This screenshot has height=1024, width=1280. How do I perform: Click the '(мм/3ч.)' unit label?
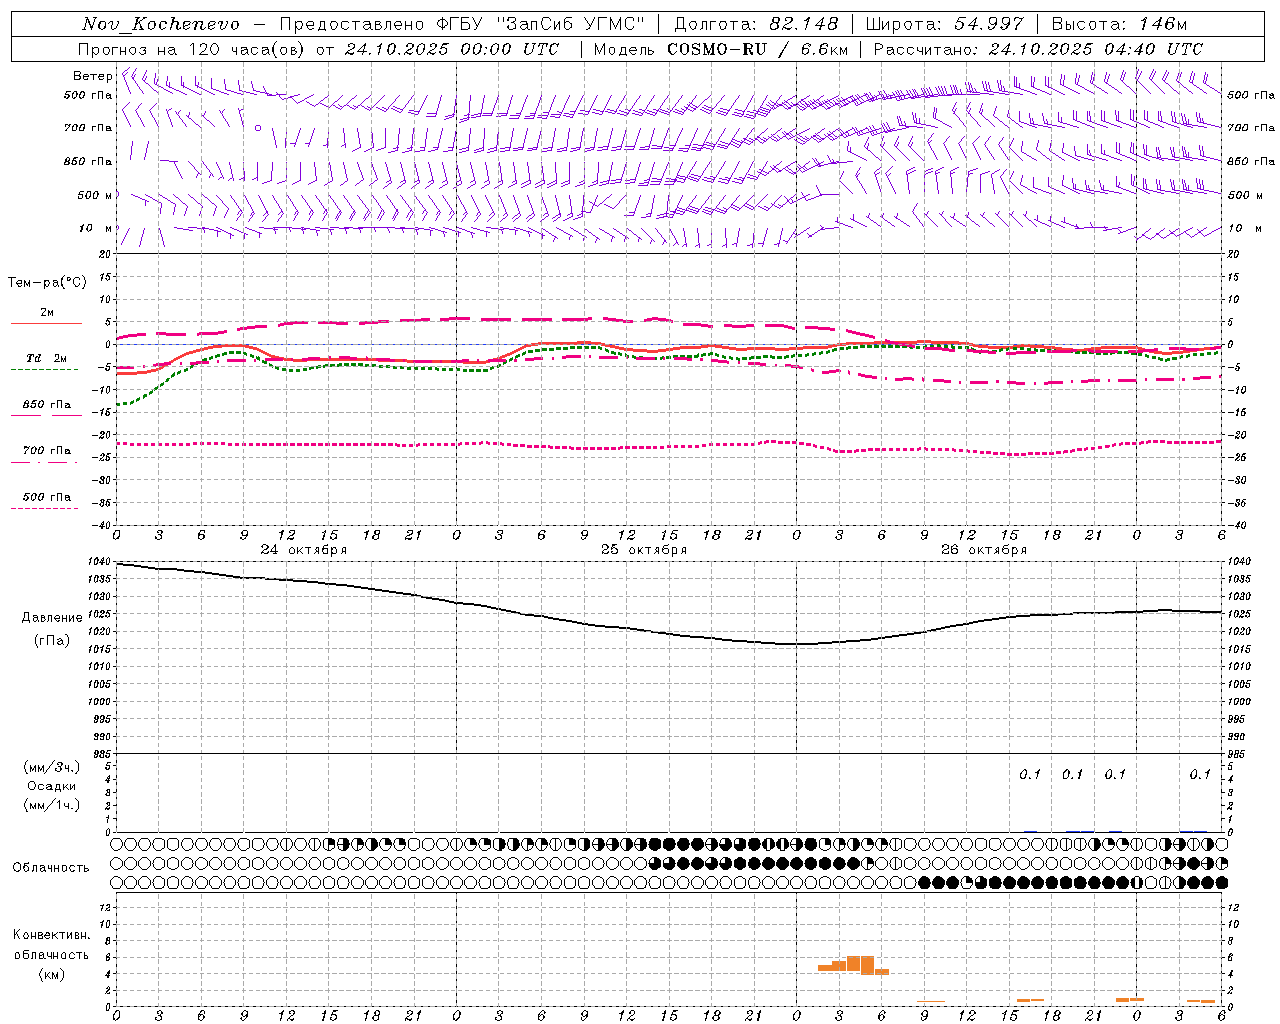pos(51,767)
